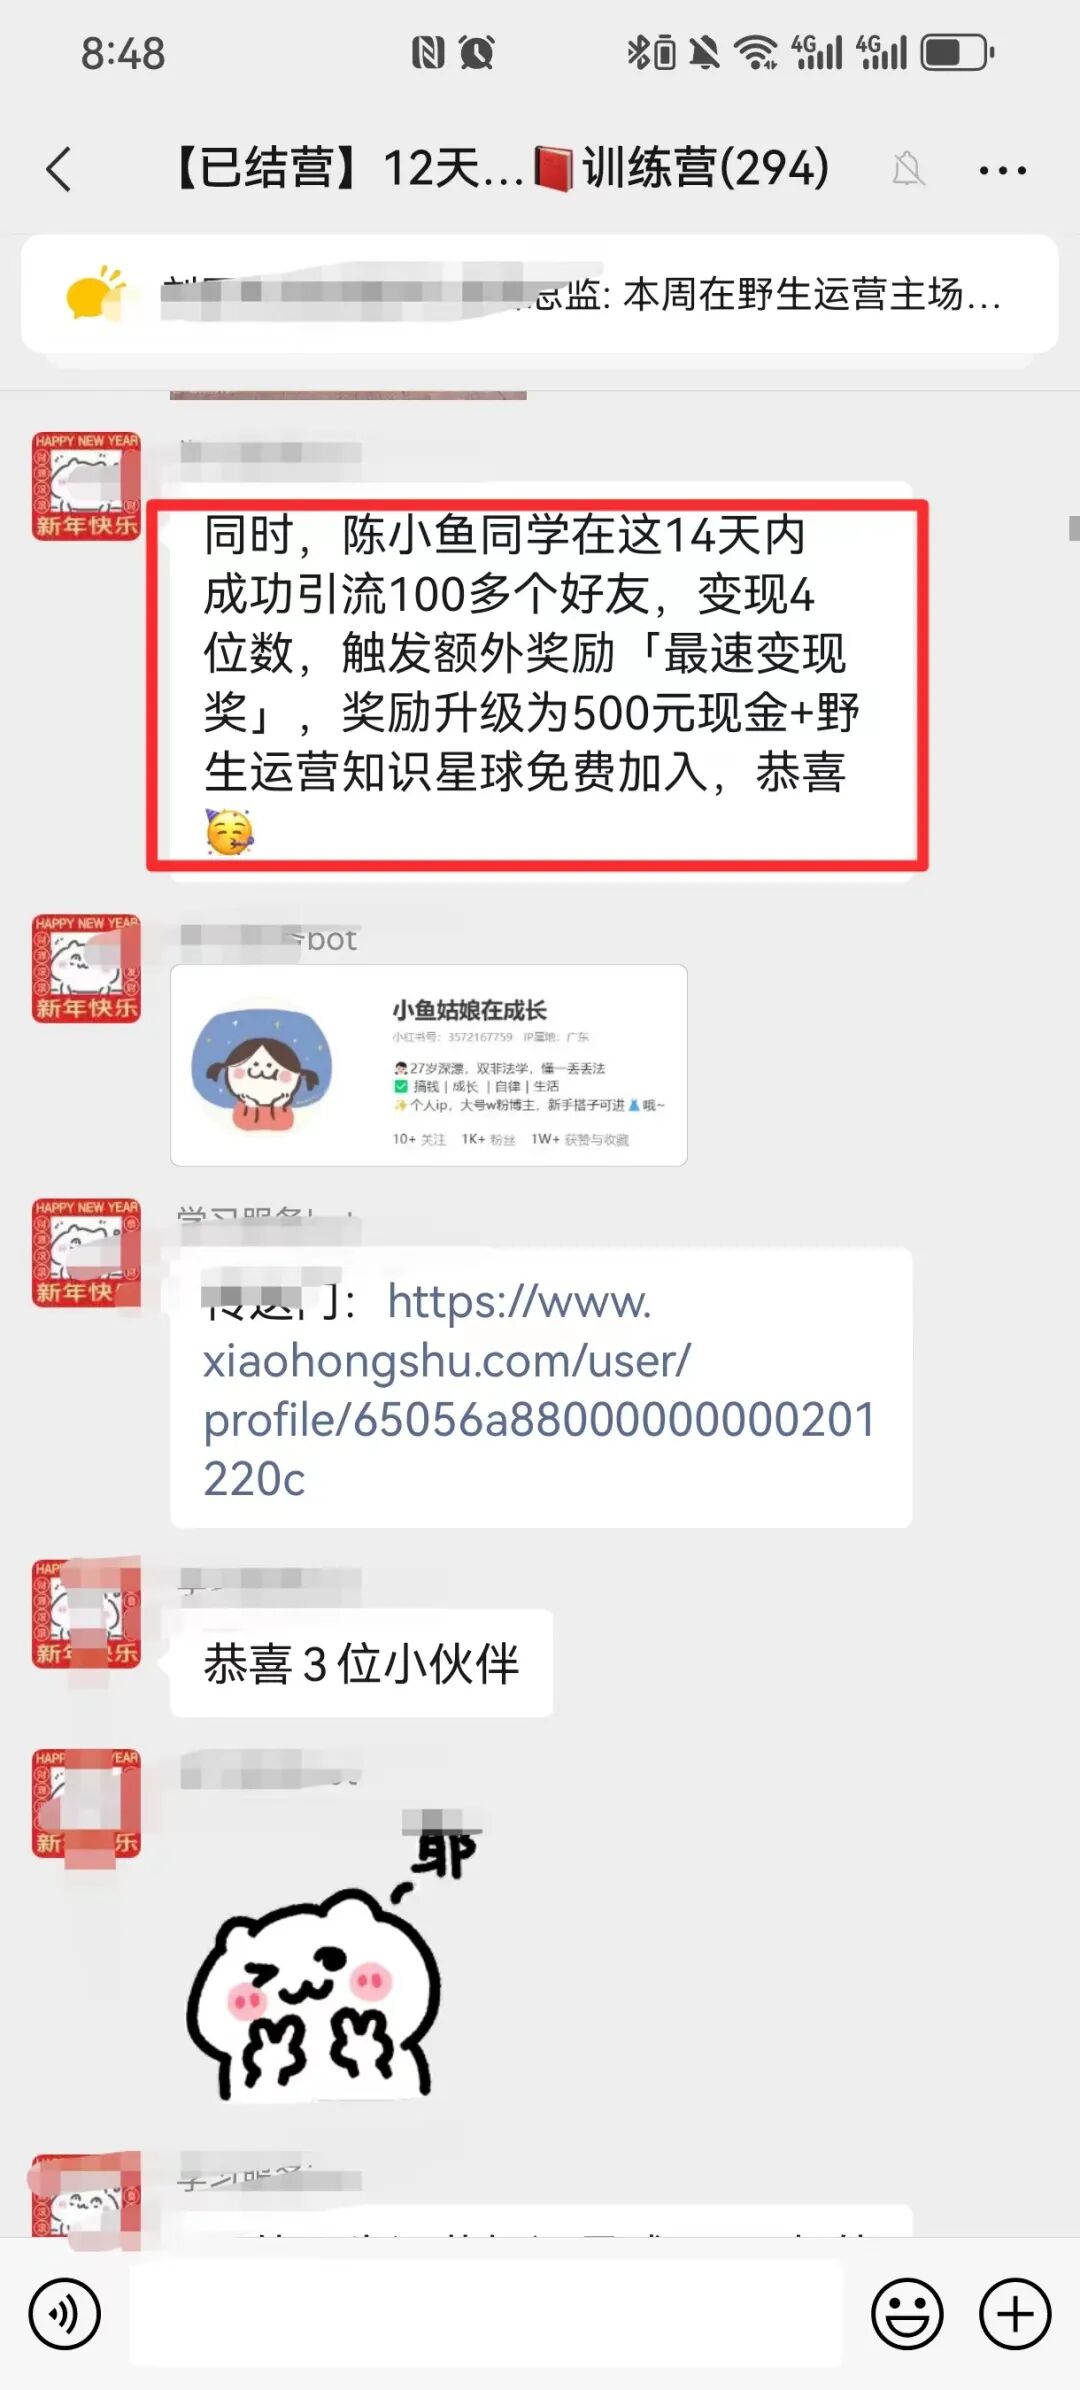The width and height of the screenshot is (1080, 2390).
Task: Switch to voice input icon
Action: coord(65,2314)
